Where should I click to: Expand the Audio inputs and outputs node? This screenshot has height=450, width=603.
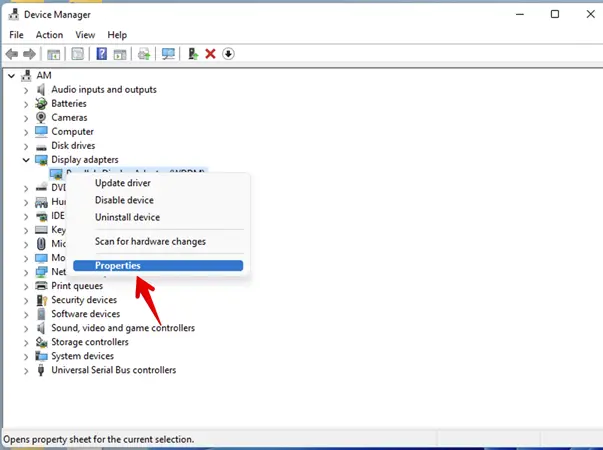pos(27,90)
